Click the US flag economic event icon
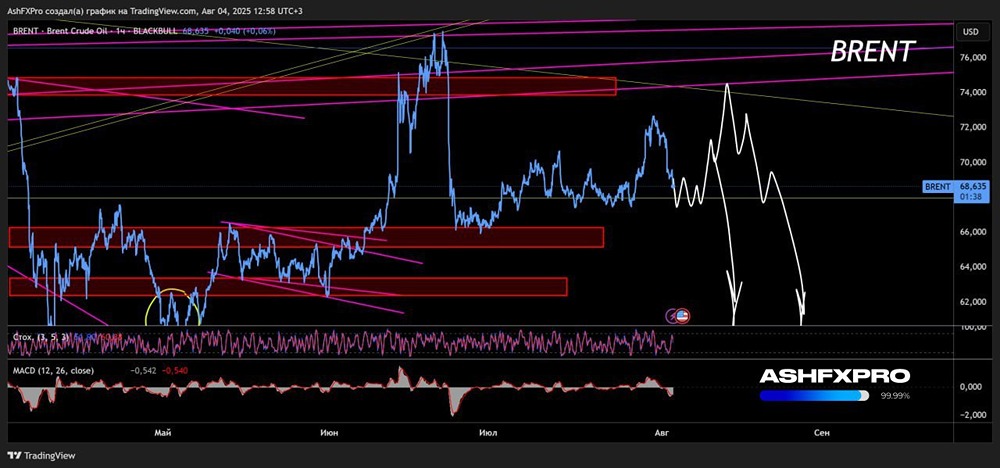This screenshot has width=1000, height=468. pyautogui.click(x=682, y=315)
